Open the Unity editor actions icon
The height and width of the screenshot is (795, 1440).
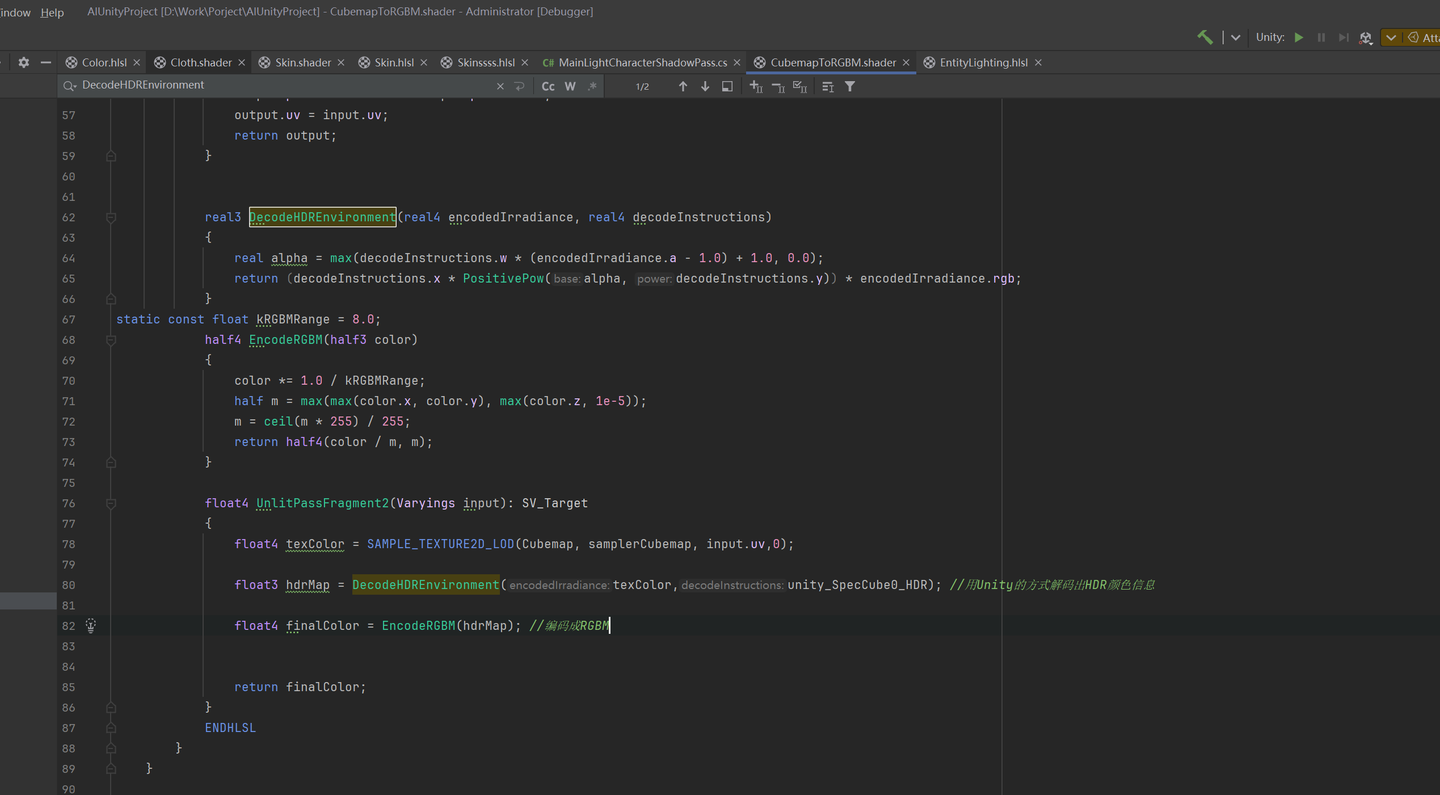pos(1366,38)
